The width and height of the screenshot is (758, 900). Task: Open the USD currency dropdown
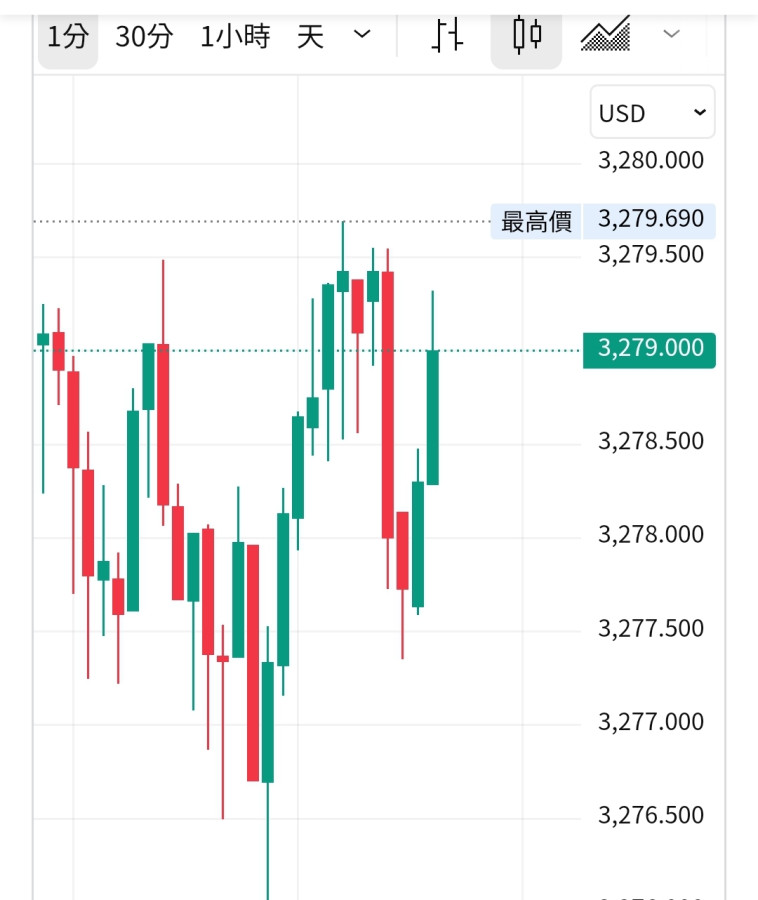[652, 113]
